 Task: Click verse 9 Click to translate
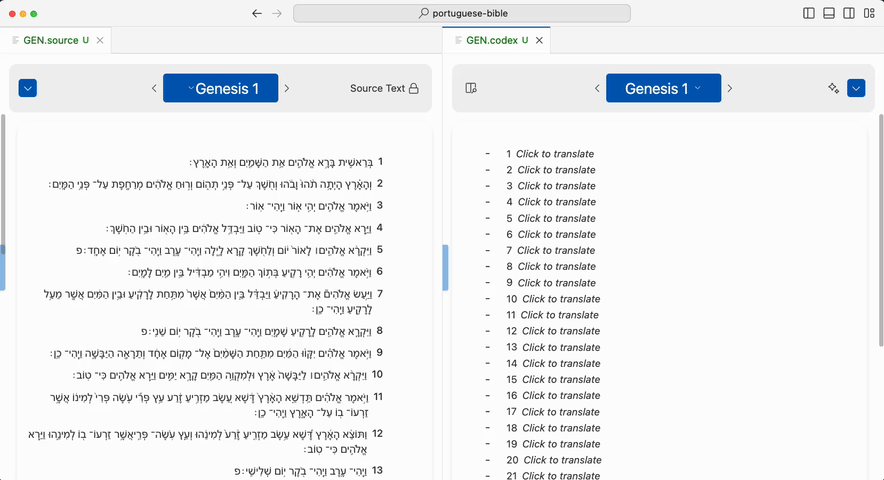point(556,283)
